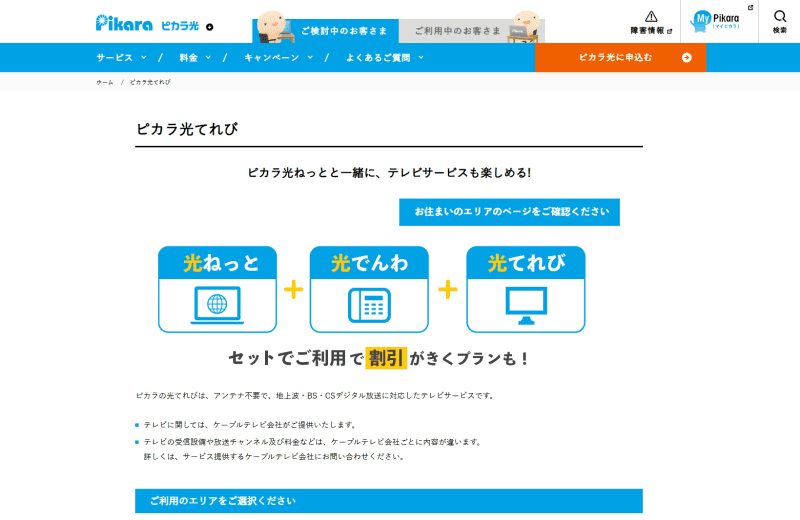Click the 光てれび card heading
This screenshot has height=520, width=800.
point(526,263)
